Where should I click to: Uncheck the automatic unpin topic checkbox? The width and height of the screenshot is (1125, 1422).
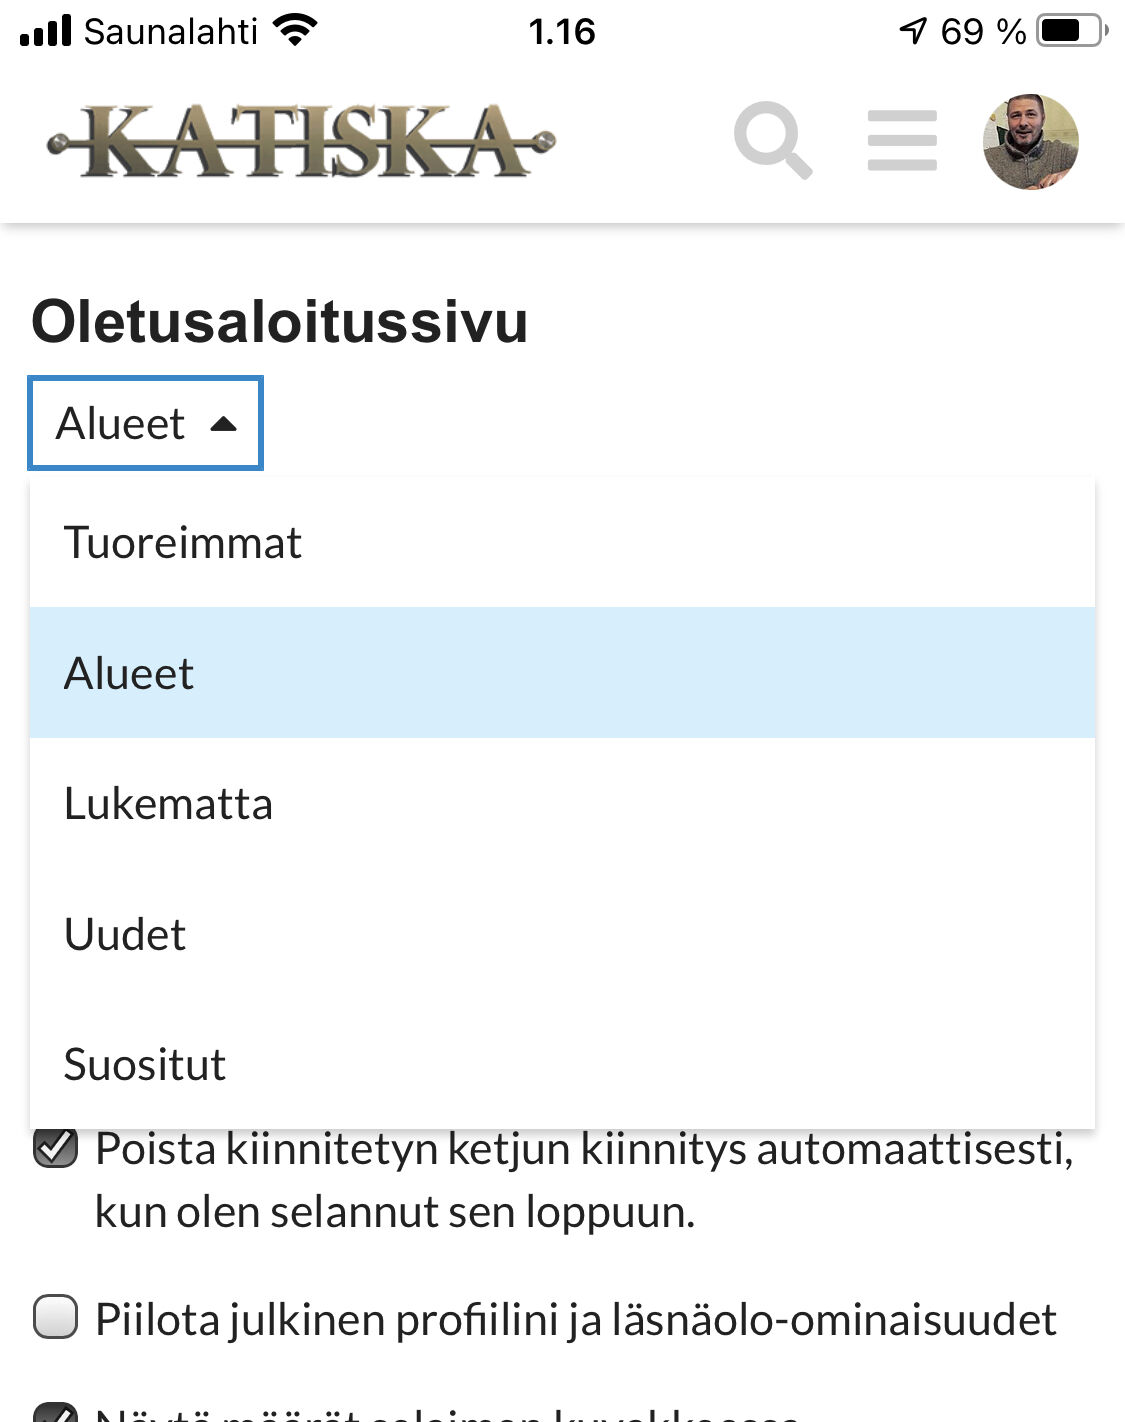tap(56, 1148)
